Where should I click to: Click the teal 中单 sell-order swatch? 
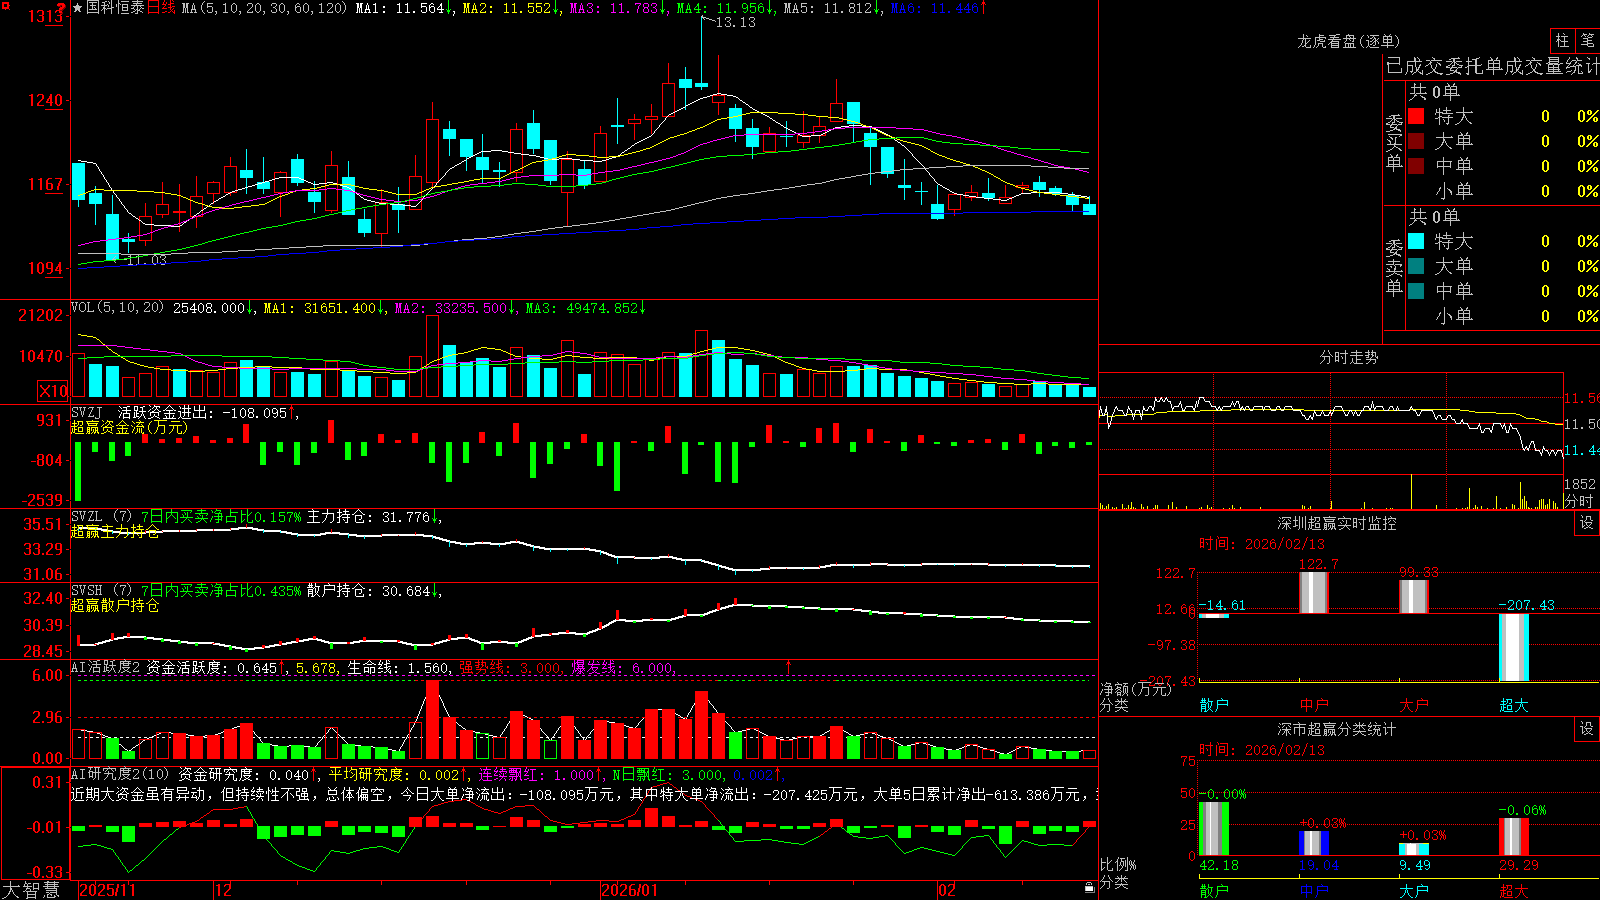tap(1416, 291)
